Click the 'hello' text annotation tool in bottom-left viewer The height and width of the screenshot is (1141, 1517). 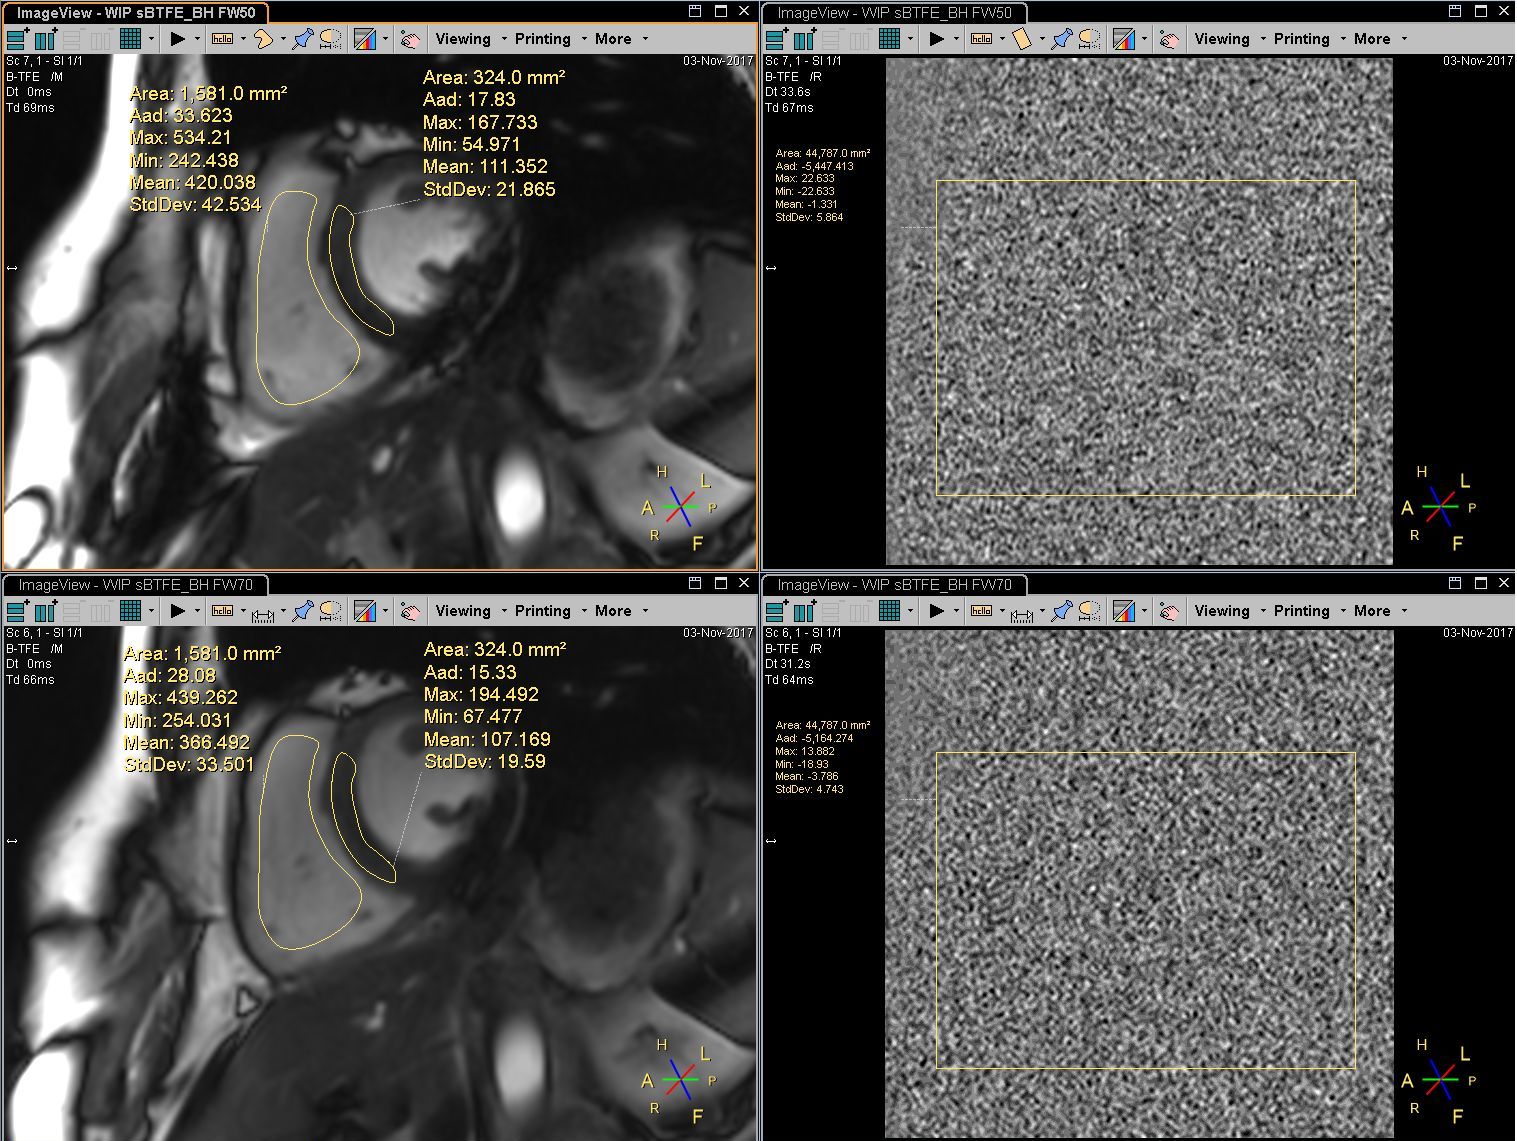[222, 611]
